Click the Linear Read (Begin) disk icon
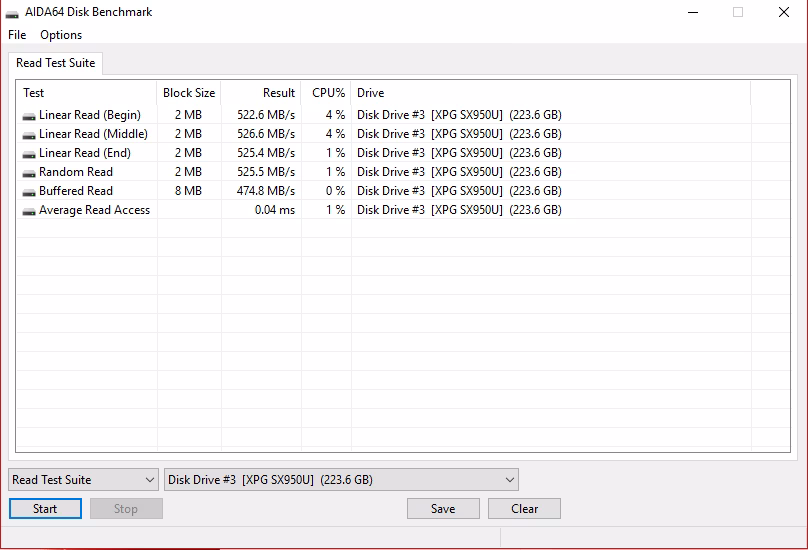808x550 pixels. coord(29,116)
